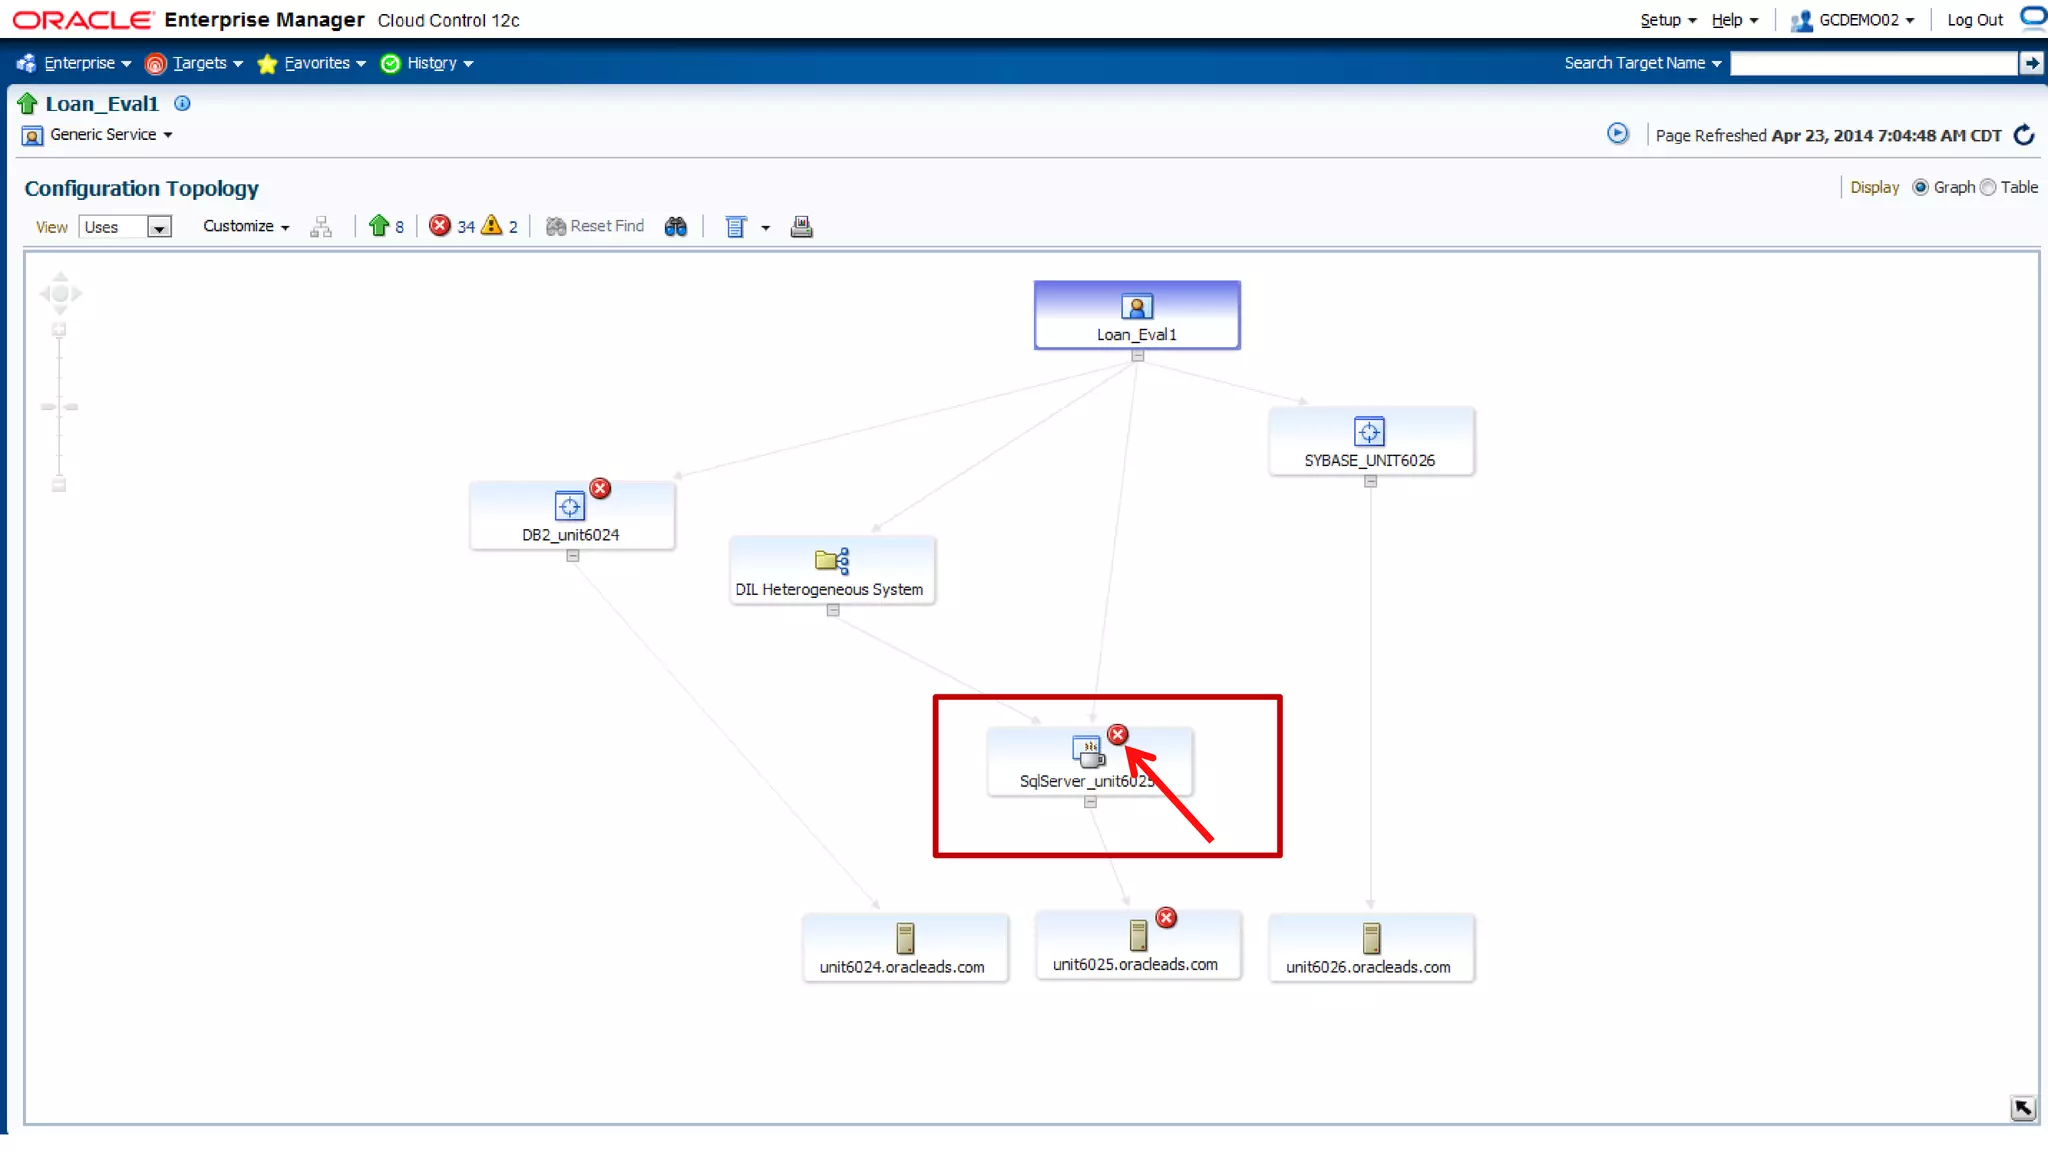Open the Help menu
The height and width of the screenshot is (1152, 2048).
1734,20
